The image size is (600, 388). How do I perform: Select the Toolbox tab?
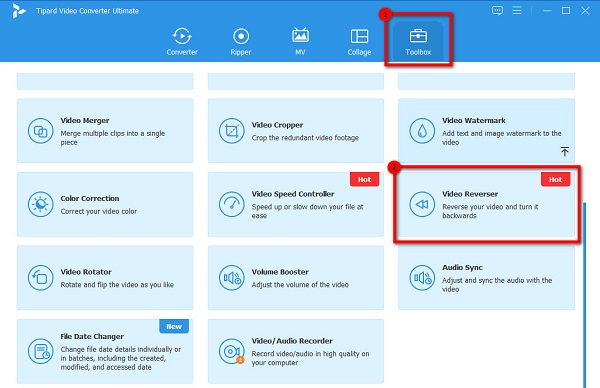click(x=418, y=42)
